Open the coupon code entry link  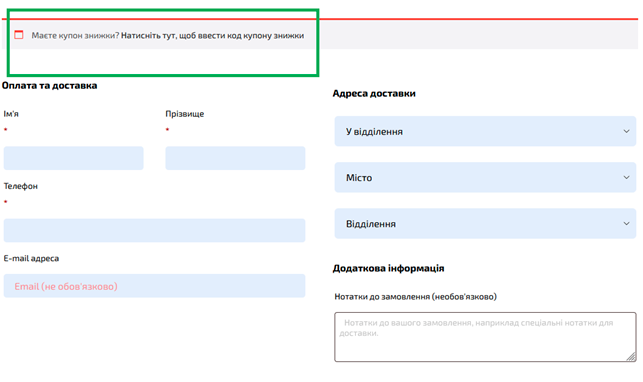pos(212,36)
